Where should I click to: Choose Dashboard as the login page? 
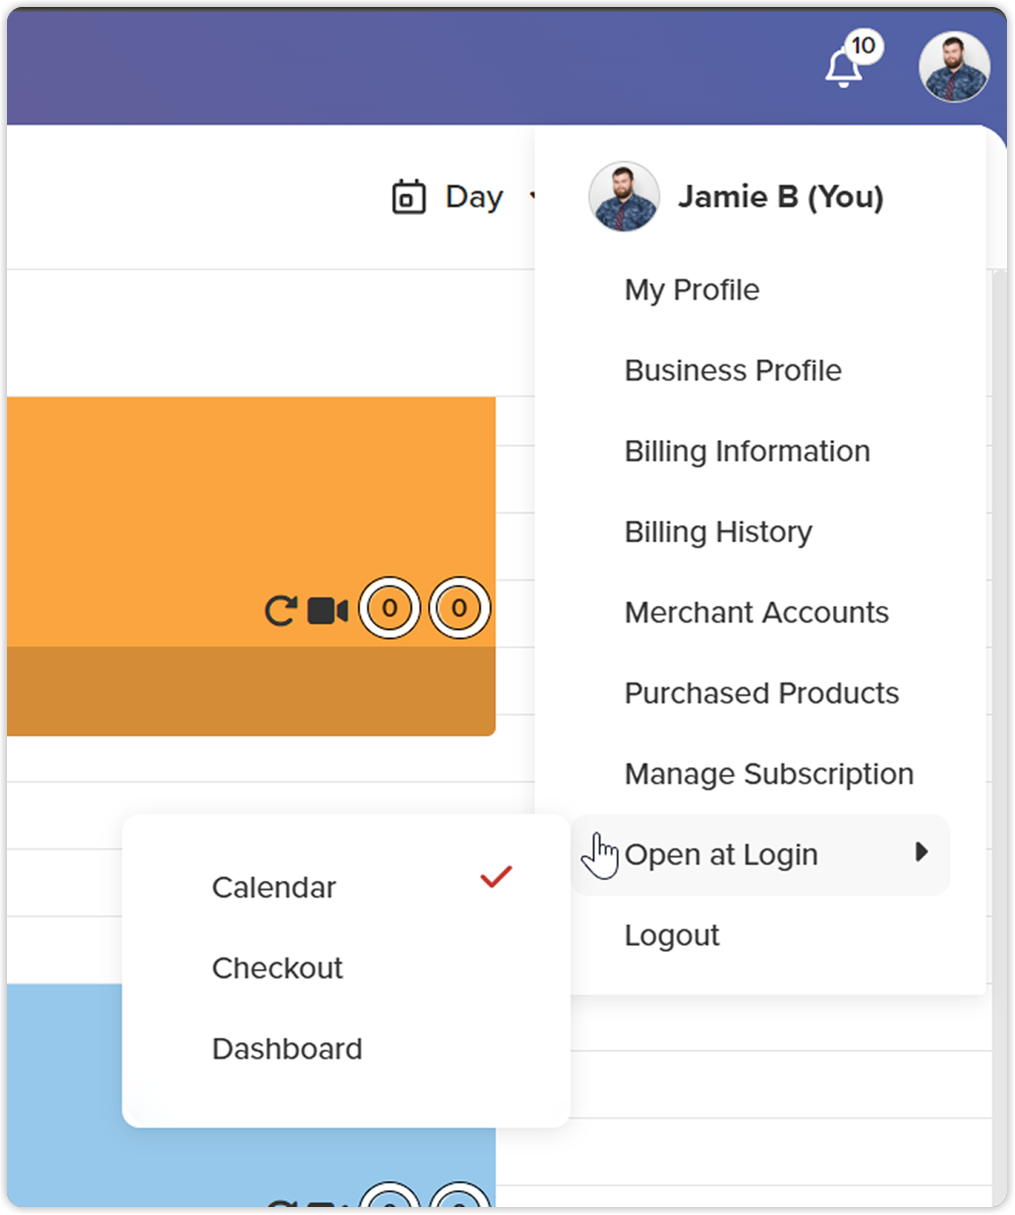(x=287, y=1049)
